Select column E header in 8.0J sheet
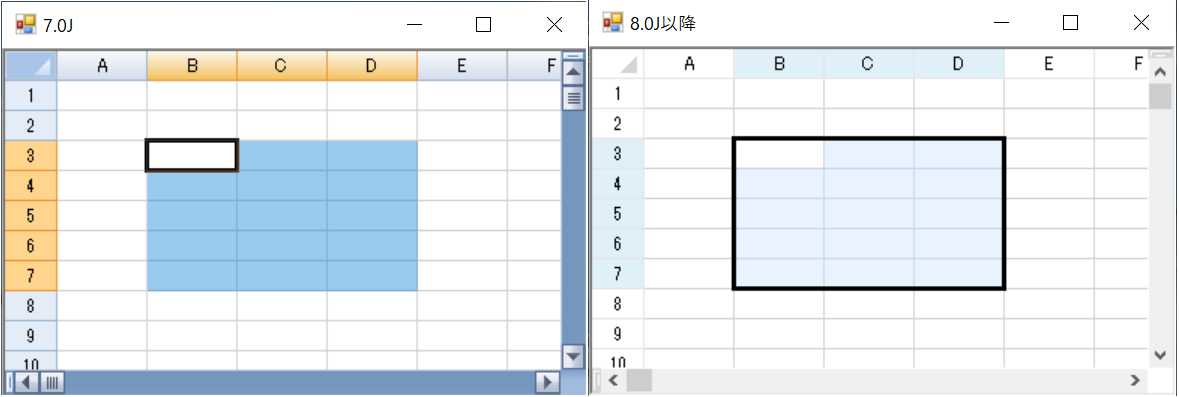 click(1048, 65)
